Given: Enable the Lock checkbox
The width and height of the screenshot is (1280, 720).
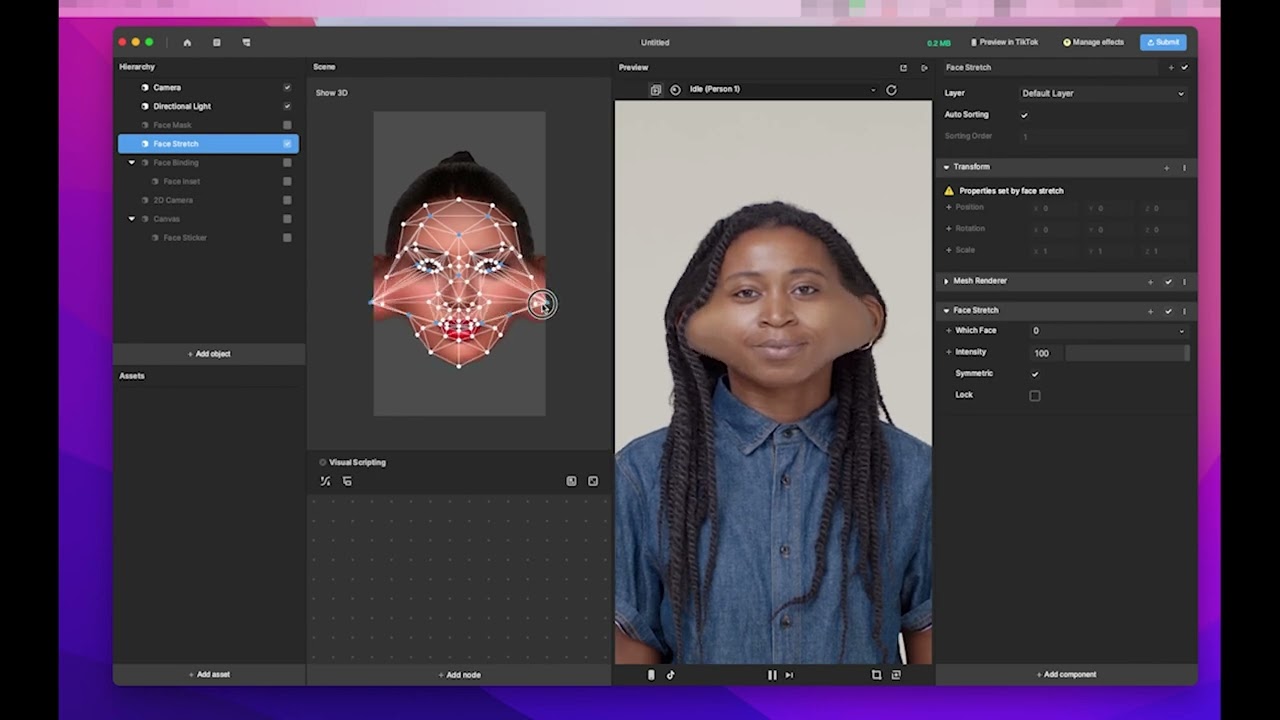Looking at the screenshot, I should [x=1035, y=396].
